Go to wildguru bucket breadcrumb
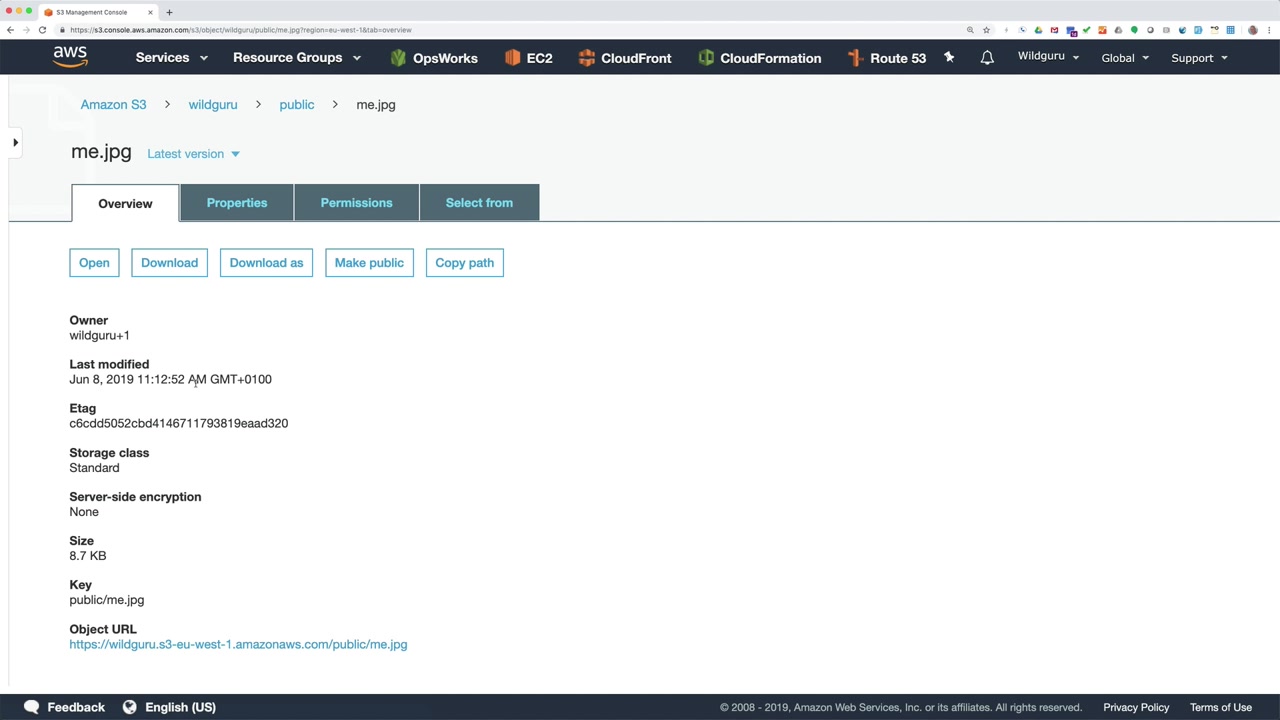 (213, 105)
